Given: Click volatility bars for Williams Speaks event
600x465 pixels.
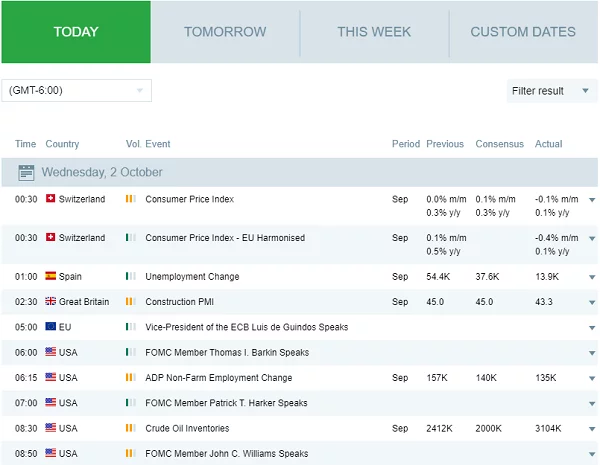Looking at the screenshot, I should 130,453.
